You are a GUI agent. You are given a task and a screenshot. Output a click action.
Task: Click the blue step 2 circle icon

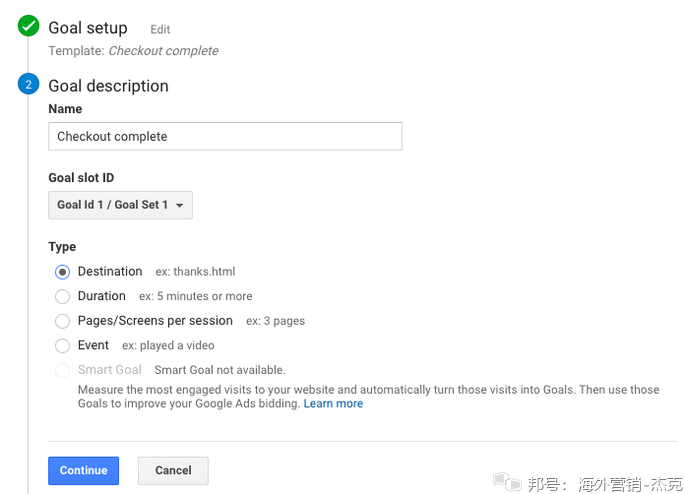28,85
